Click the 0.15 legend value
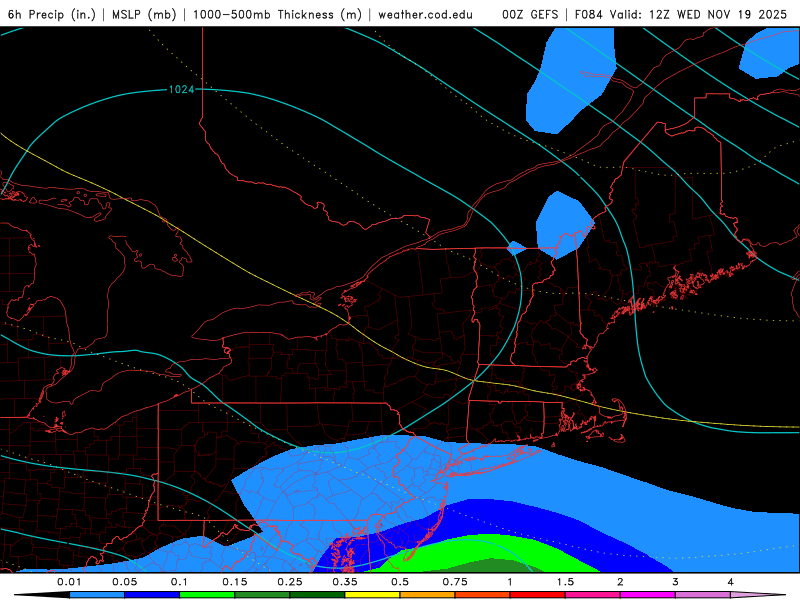 (x=235, y=582)
